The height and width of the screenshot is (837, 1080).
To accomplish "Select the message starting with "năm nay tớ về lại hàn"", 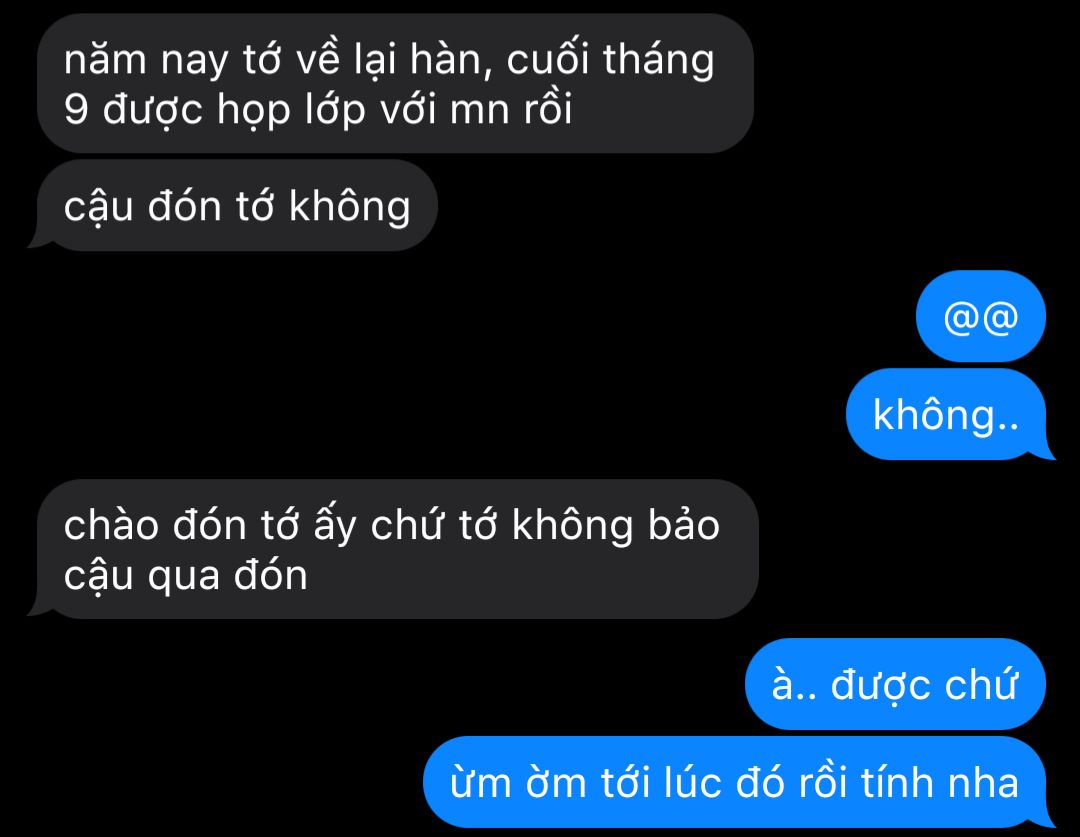I will [x=395, y=83].
